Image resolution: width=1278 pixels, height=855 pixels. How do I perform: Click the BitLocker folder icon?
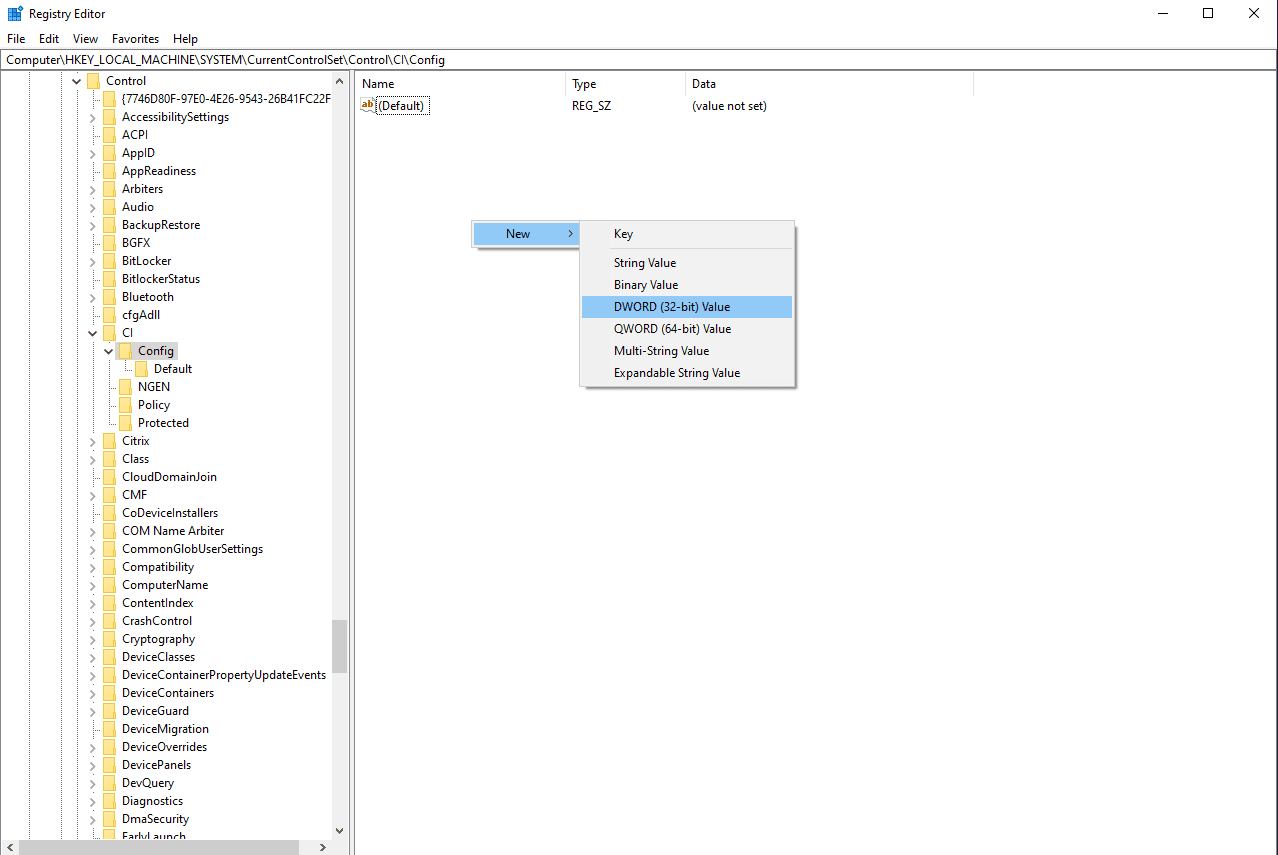[x=109, y=261]
